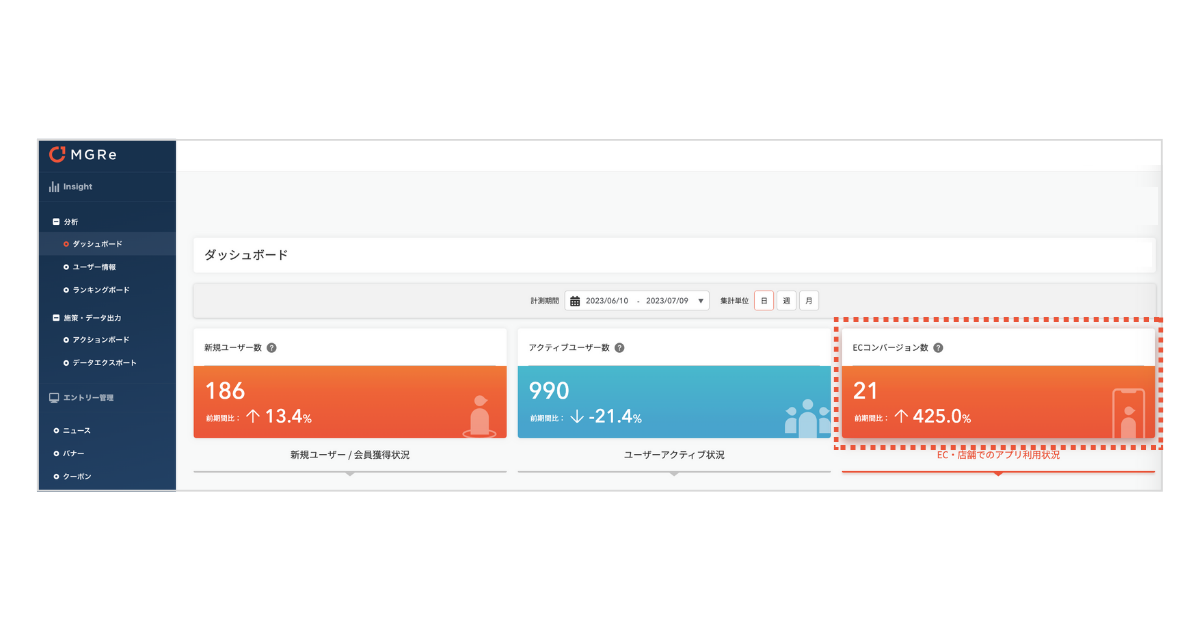Click the MGRe logo icon
The height and width of the screenshot is (630, 1200).
pyautogui.click(x=57, y=154)
